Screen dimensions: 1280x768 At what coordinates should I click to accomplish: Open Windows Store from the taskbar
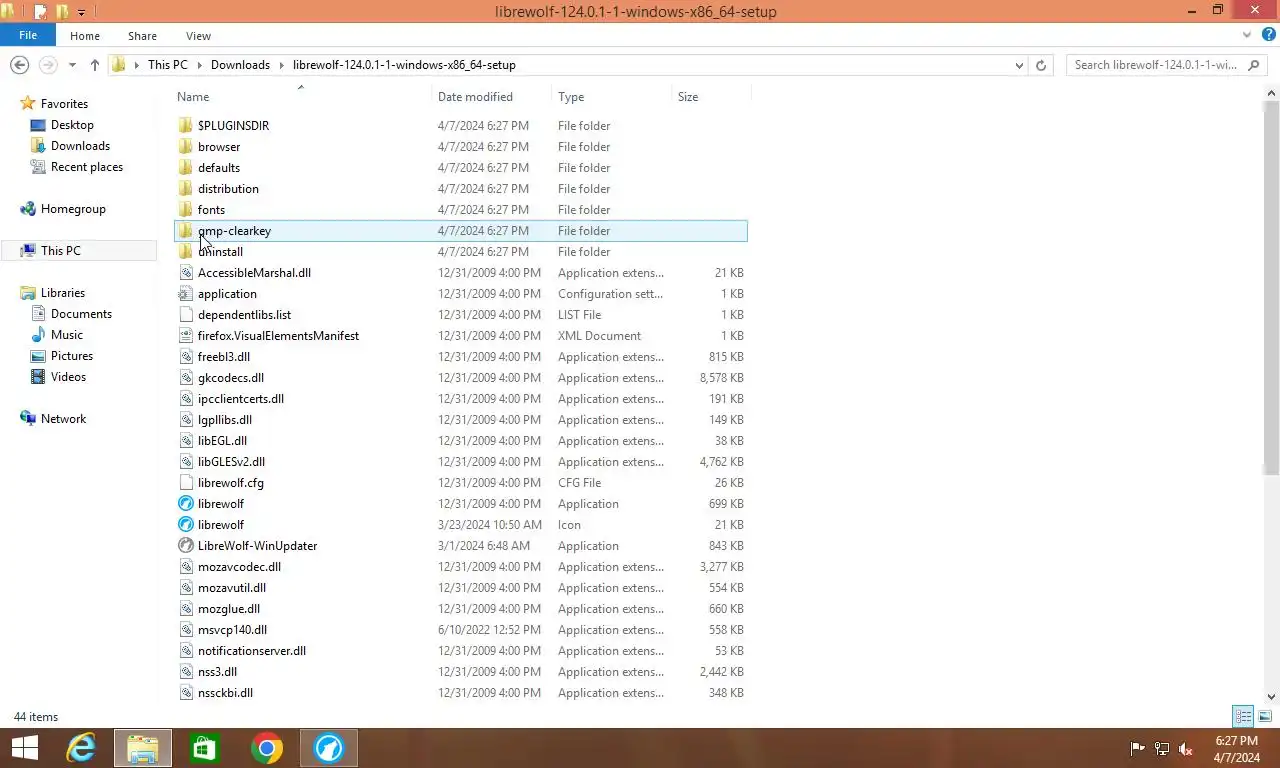(205, 748)
